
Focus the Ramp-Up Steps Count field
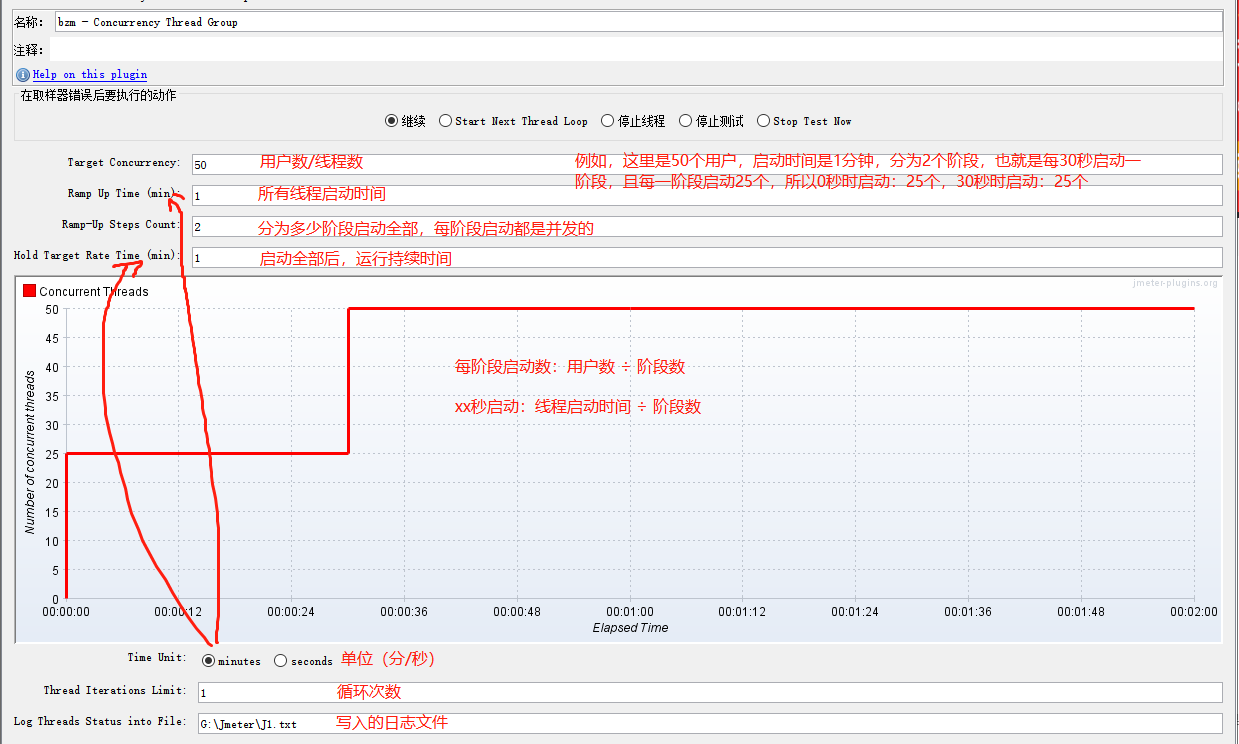click(x=707, y=226)
